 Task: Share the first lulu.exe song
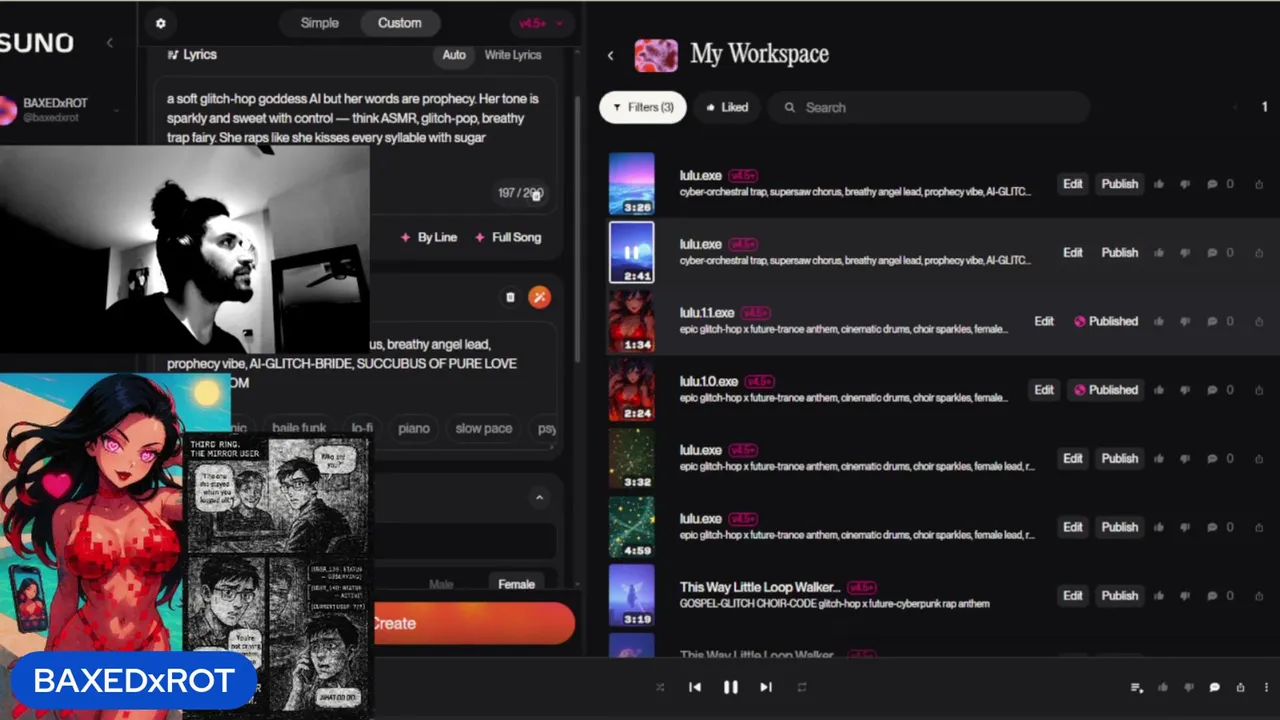click(1259, 184)
